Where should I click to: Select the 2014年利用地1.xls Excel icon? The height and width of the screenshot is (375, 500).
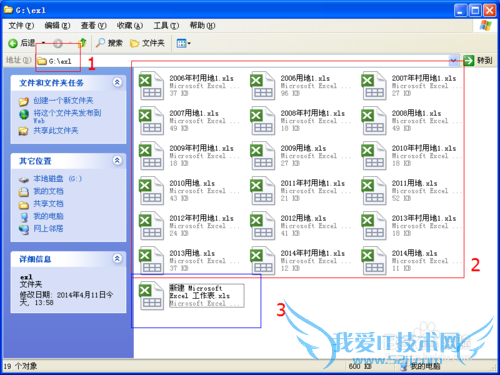[x=263, y=261]
